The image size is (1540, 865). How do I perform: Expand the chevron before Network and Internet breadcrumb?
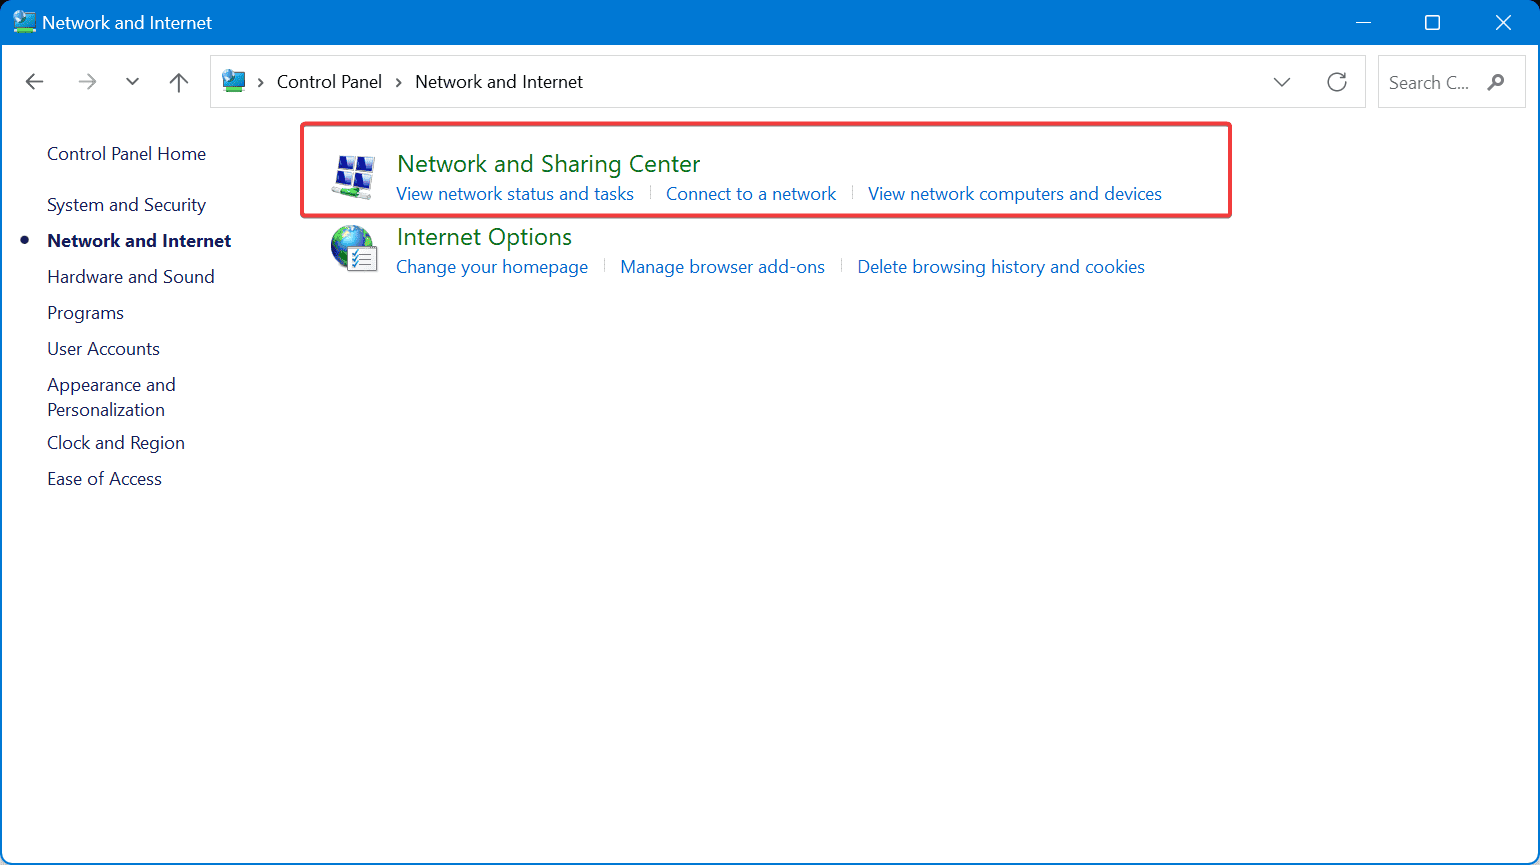399,82
